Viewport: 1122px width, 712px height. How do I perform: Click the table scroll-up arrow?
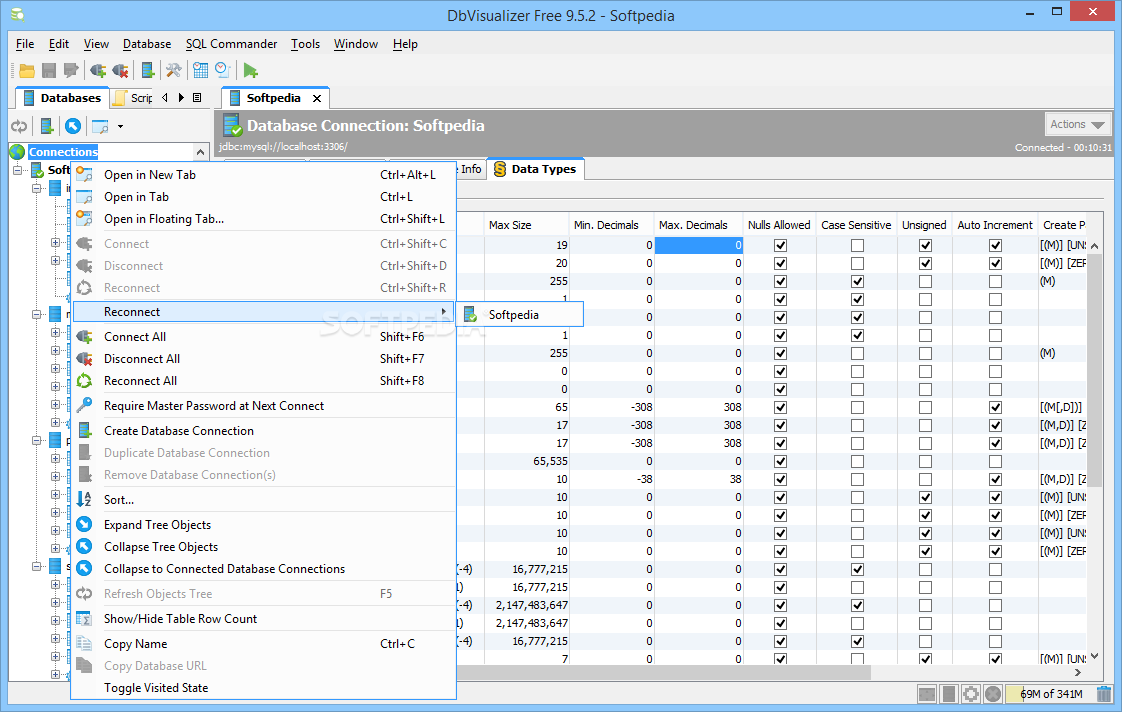[1094, 245]
